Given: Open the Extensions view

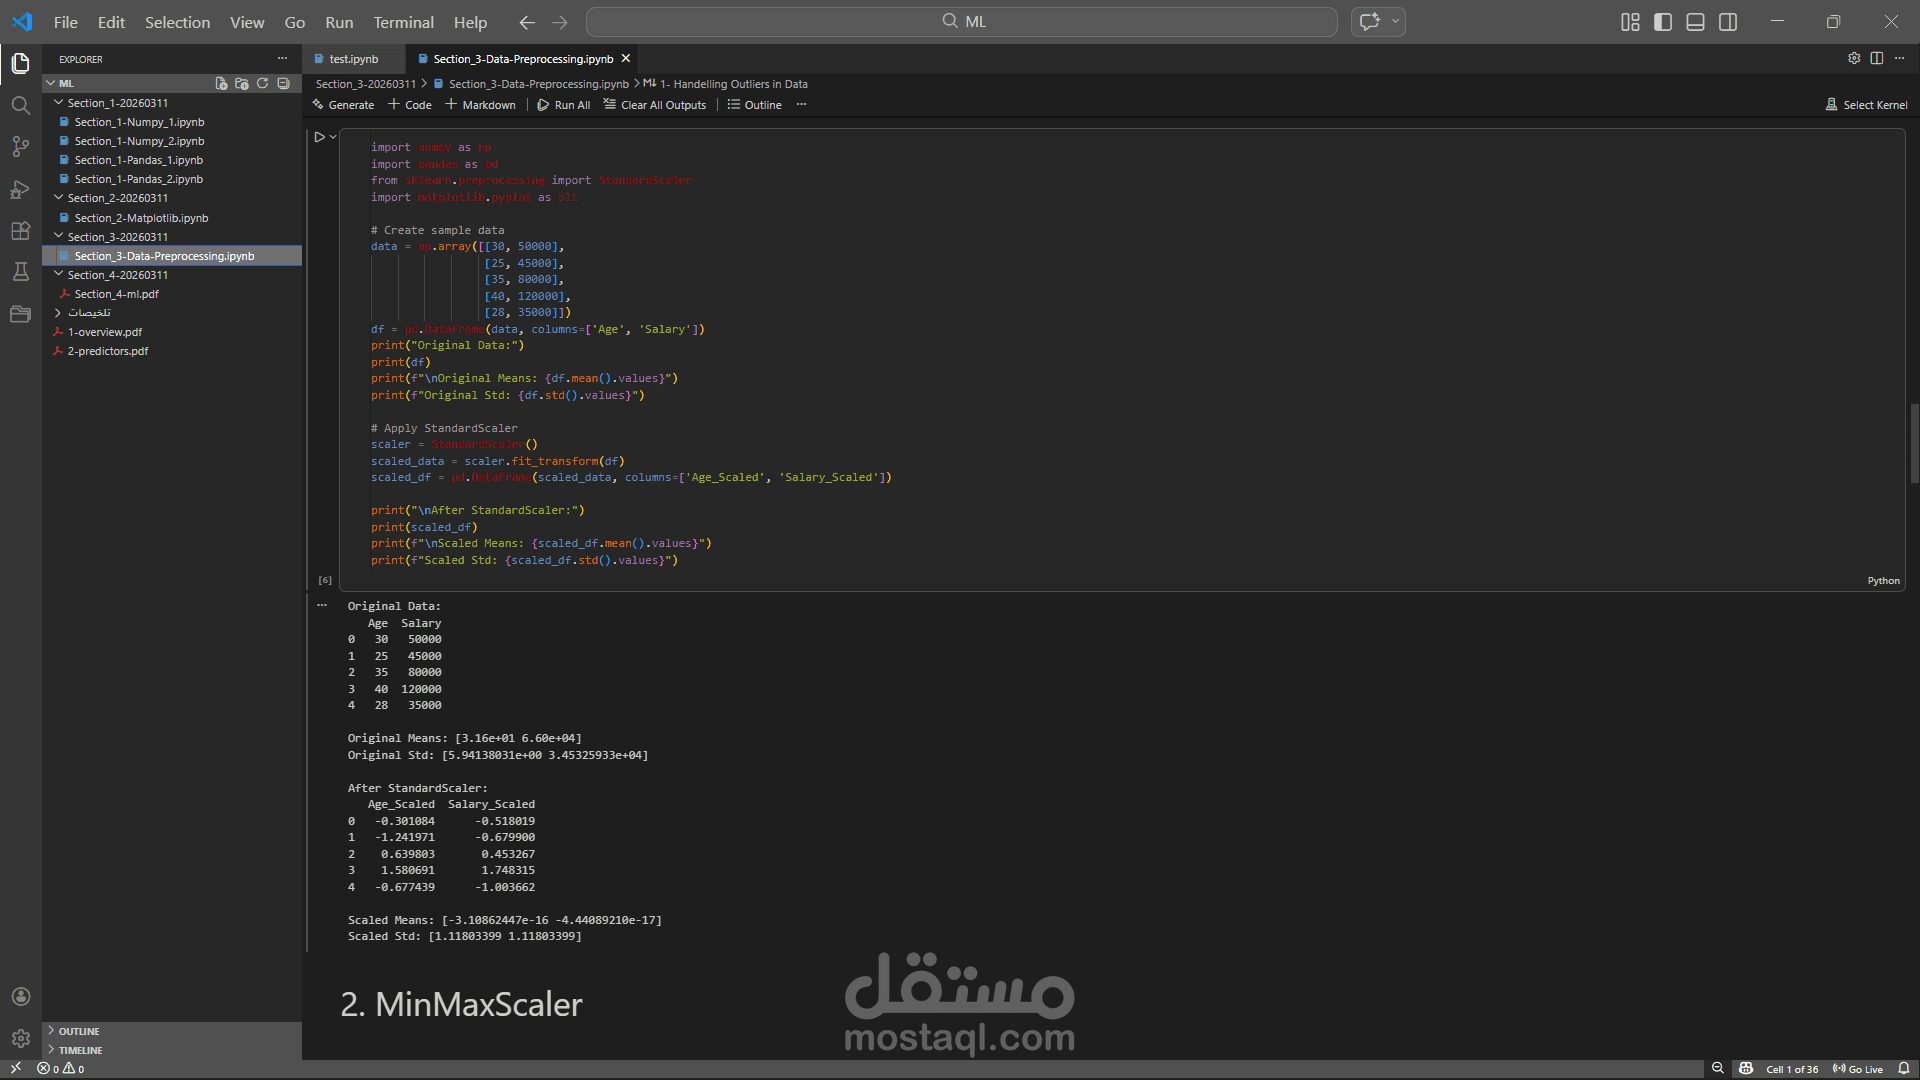Looking at the screenshot, I should point(20,231).
